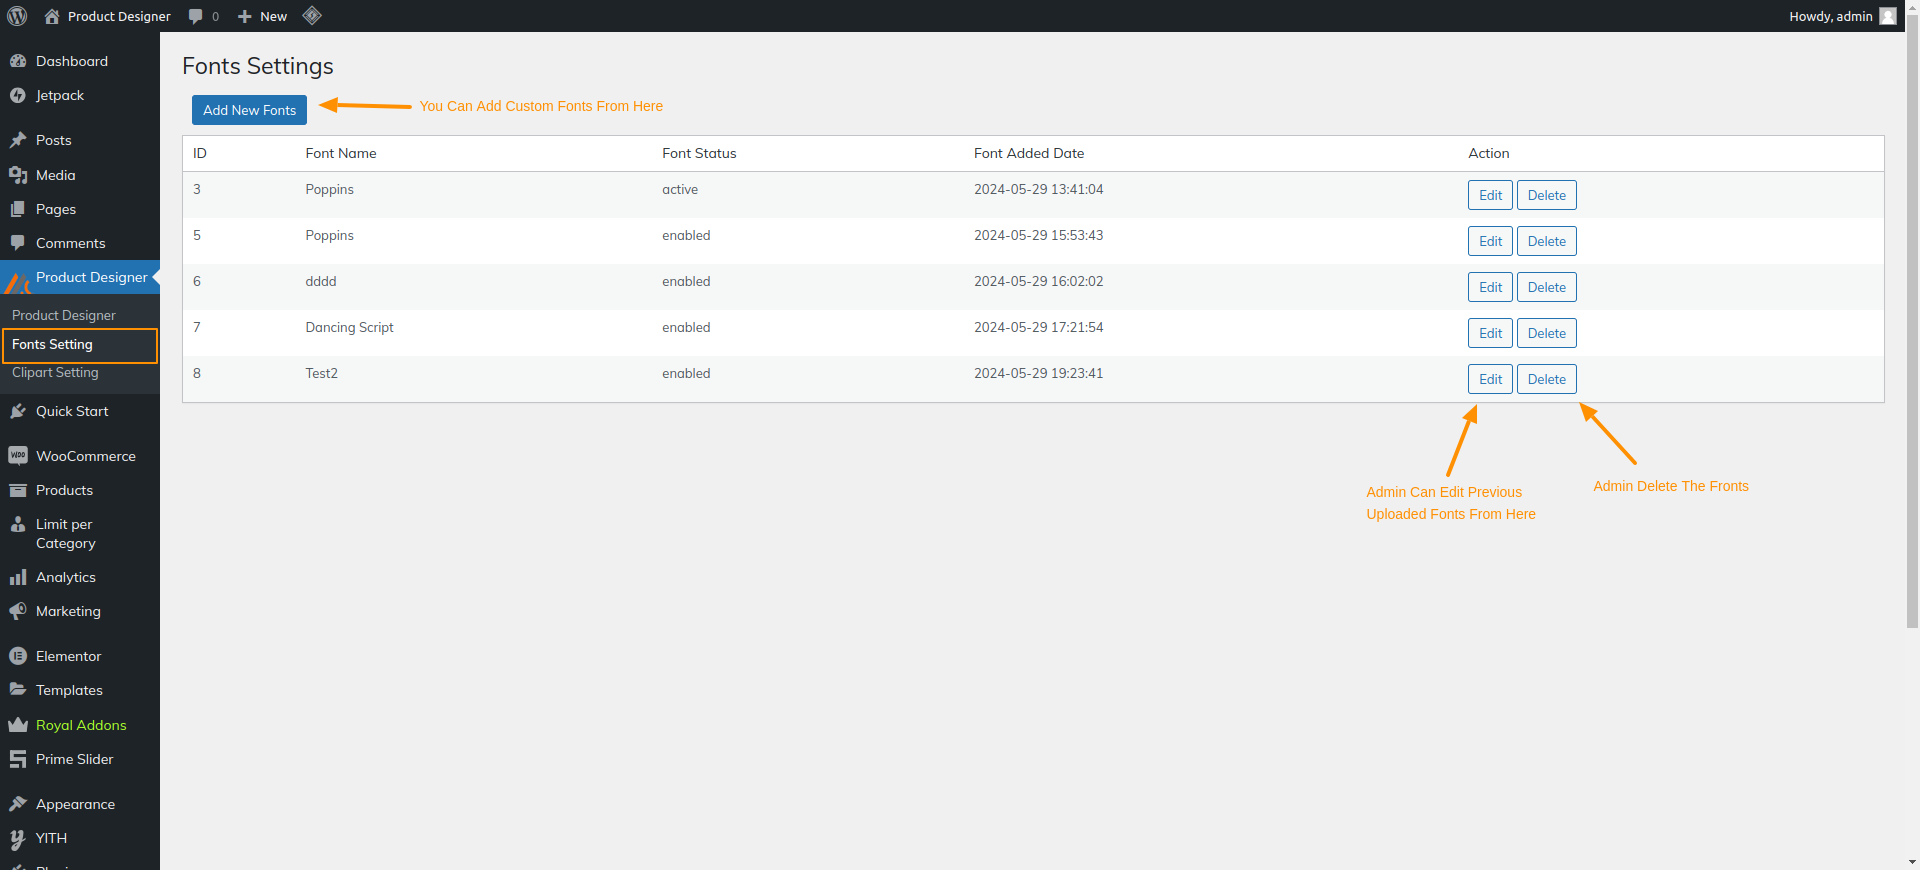Click the Comments icon in sidebar
Screen dimensions: 1920x870
(18, 243)
